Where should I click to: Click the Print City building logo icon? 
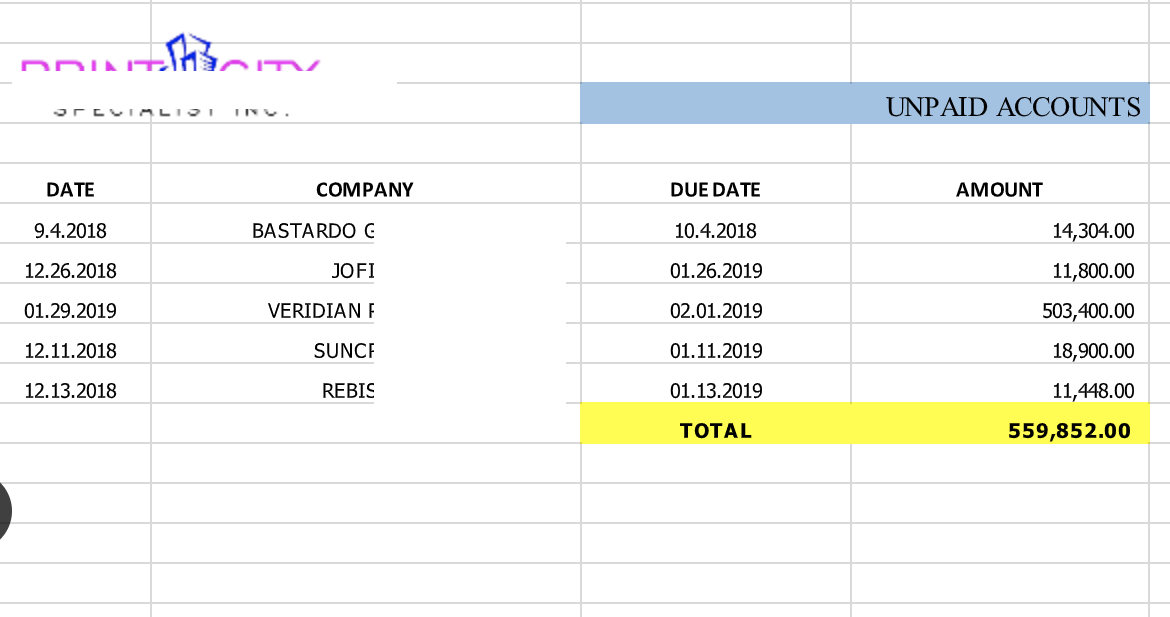(x=190, y=54)
